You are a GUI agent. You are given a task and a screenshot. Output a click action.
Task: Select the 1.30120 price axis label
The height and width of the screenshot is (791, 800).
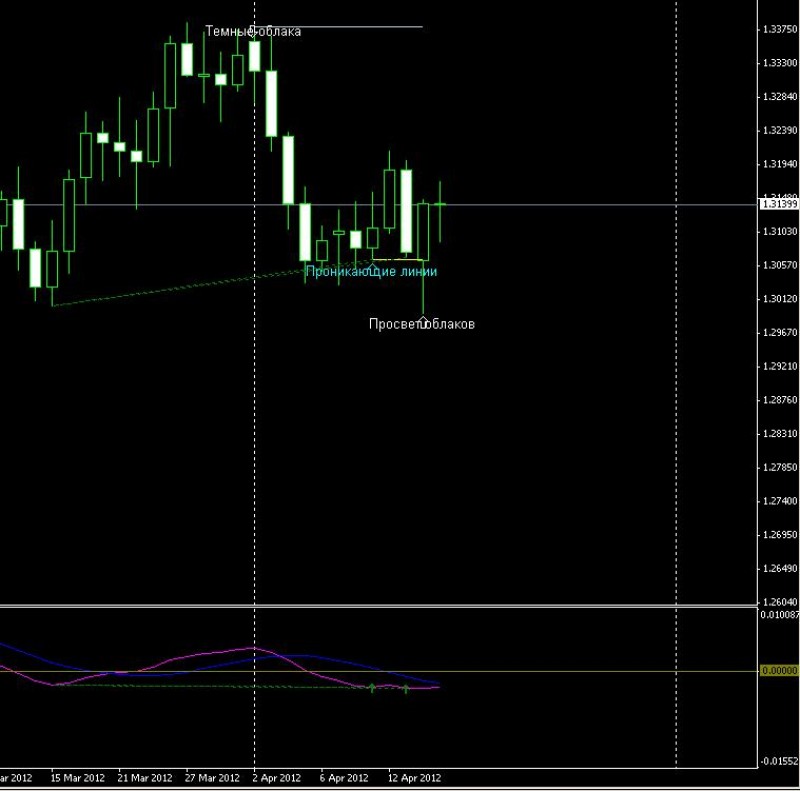click(778, 299)
